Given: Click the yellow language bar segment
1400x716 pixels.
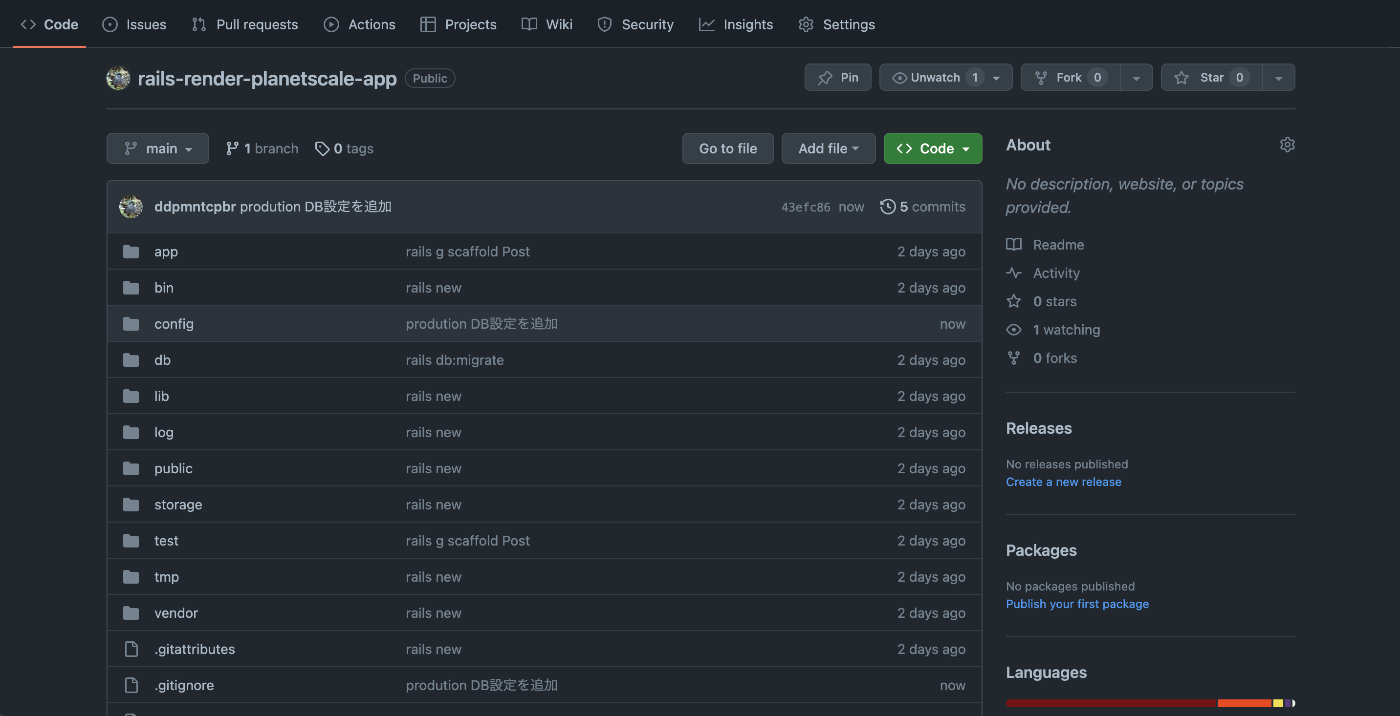Looking at the screenshot, I should click(1278, 703).
